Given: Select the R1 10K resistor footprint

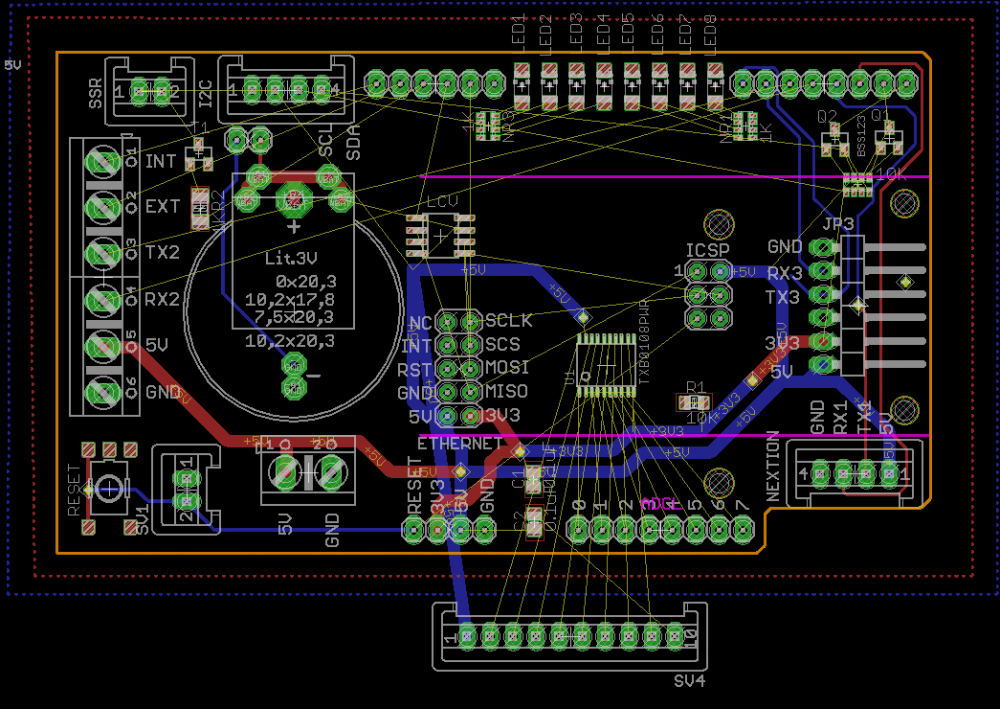Looking at the screenshot, I should (693, 402).
